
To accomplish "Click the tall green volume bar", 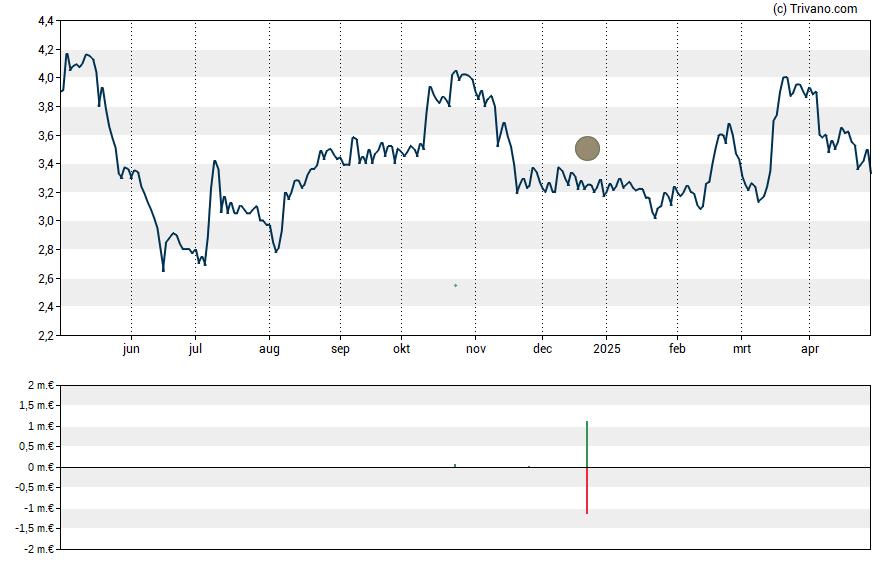I will (587, 444).
